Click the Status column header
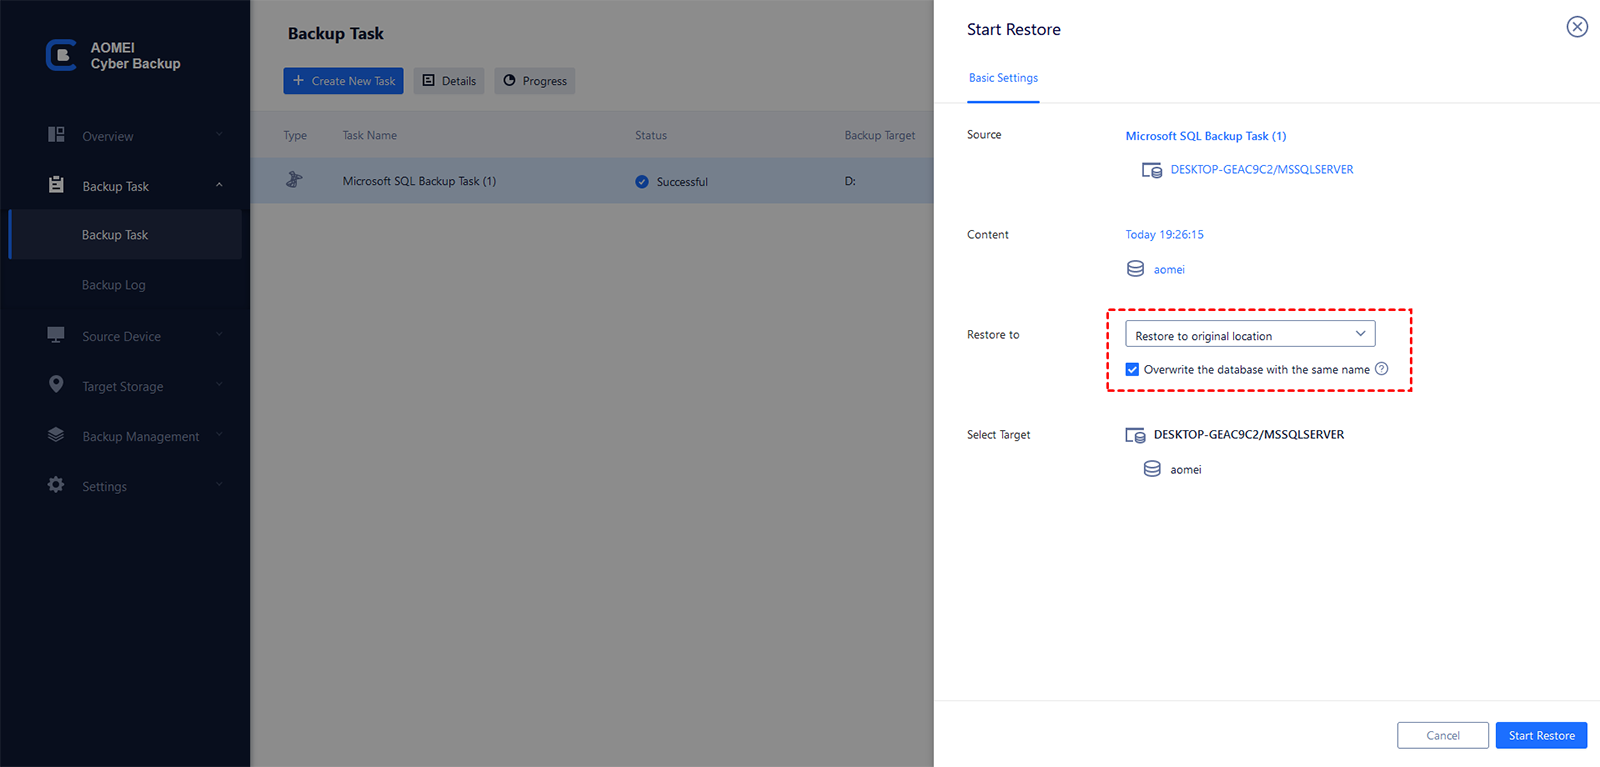Image resolution: width=1600 pixels, height=767 pixels. coord(651,135)
